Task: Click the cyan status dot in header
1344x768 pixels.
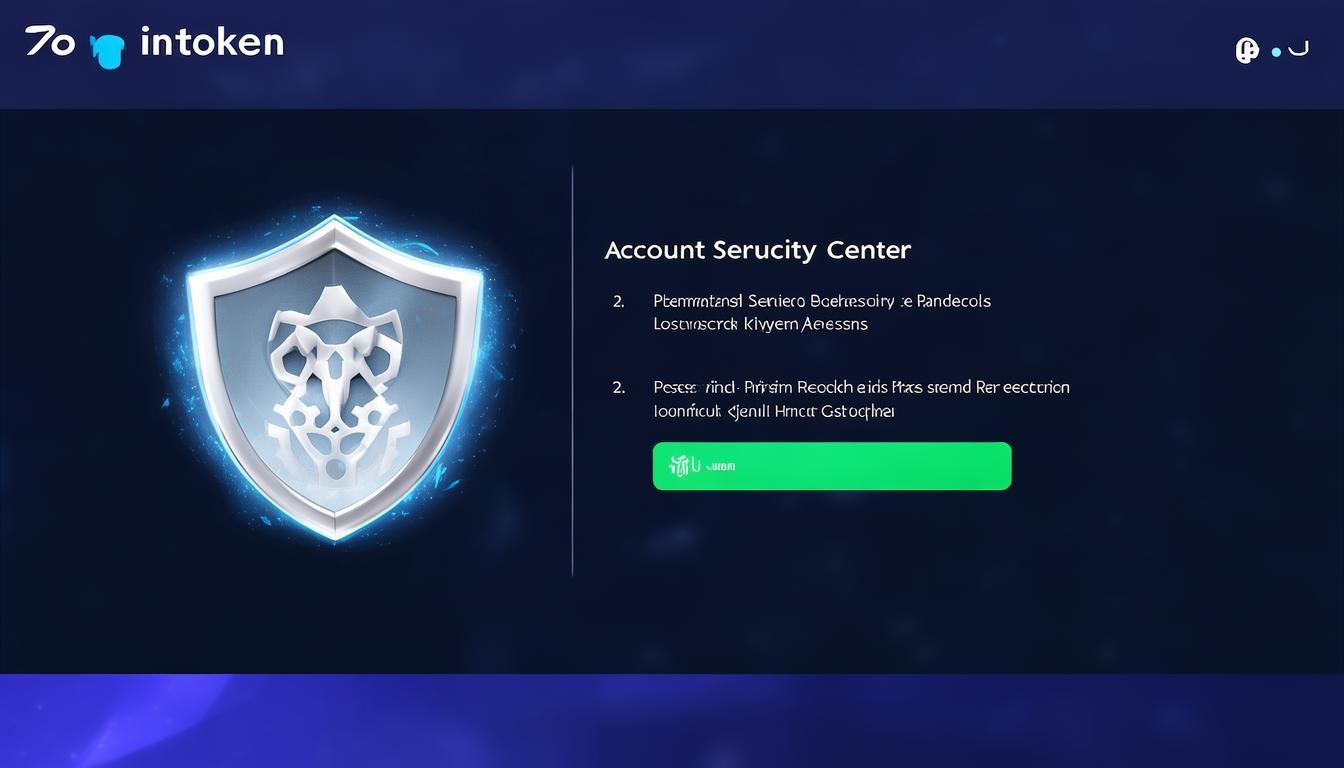Action: click(1276, 52)
